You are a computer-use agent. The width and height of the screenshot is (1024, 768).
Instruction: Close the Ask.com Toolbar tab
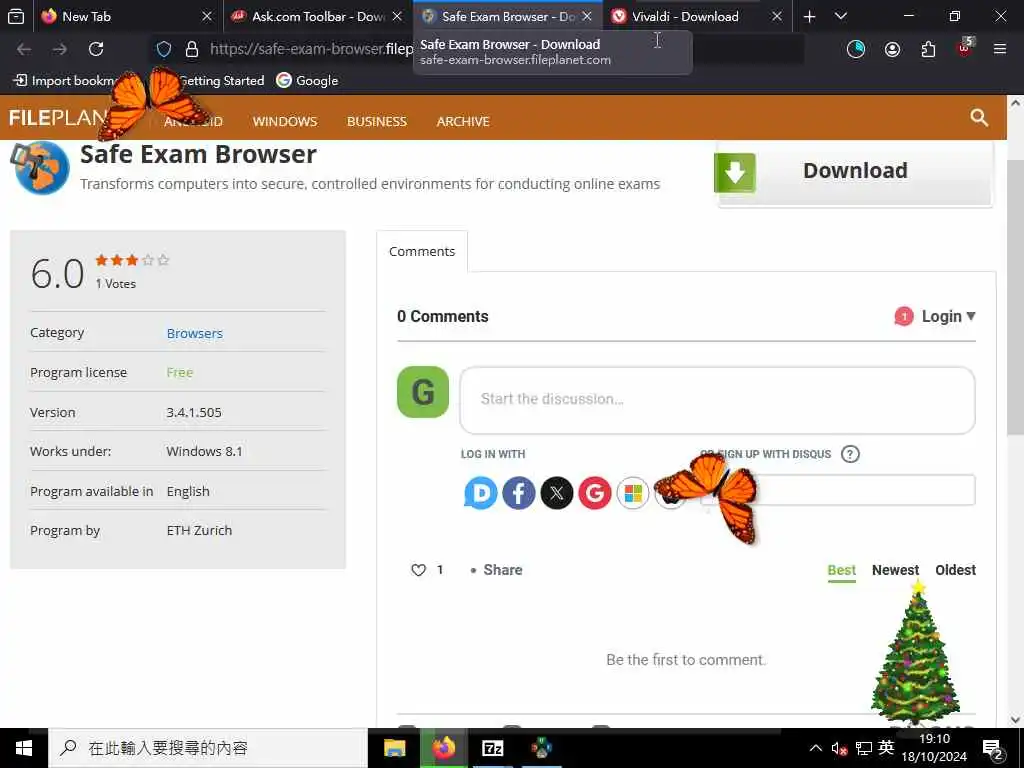(396, 16)
